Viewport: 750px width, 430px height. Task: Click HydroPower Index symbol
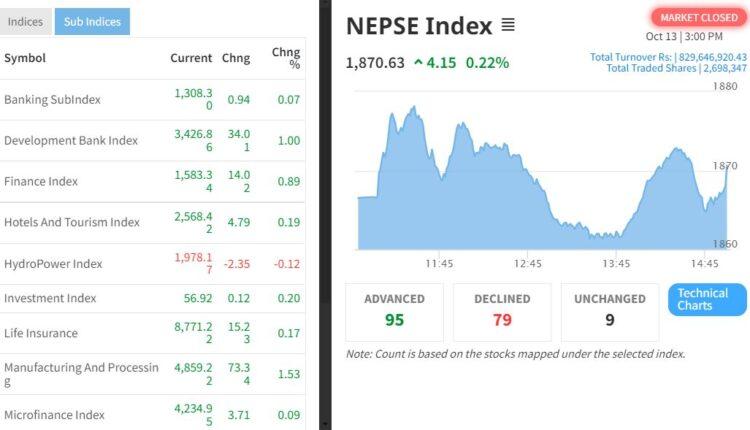[x=53, y=264]
